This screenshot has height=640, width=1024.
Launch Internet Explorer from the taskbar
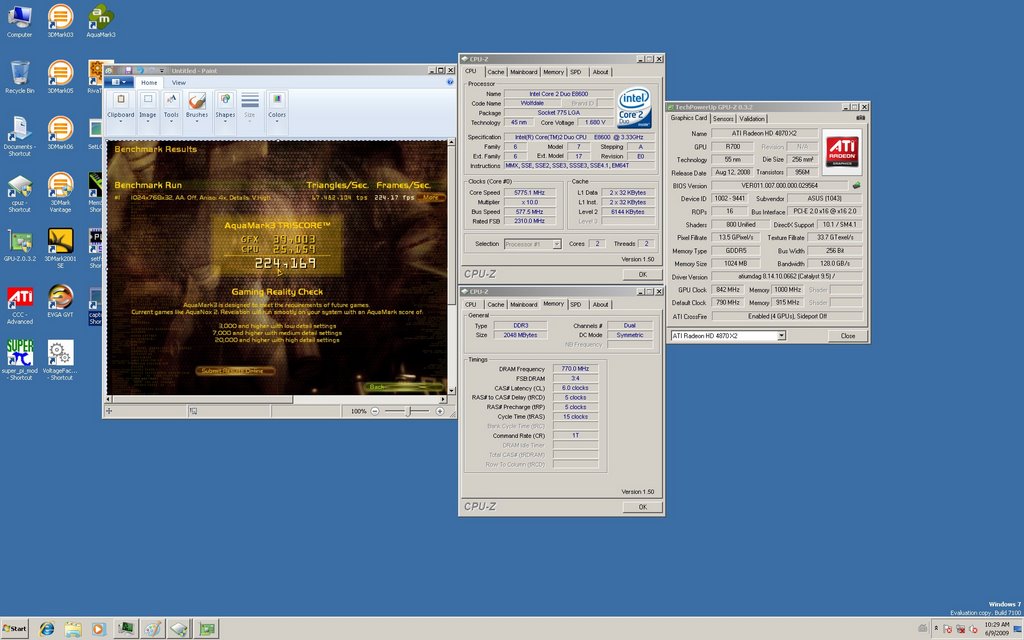47,629
